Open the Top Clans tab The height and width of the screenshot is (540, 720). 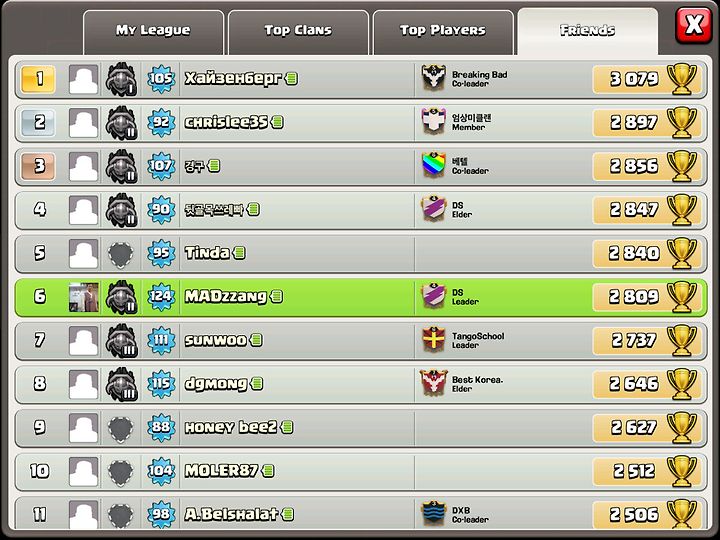[298, 32]
